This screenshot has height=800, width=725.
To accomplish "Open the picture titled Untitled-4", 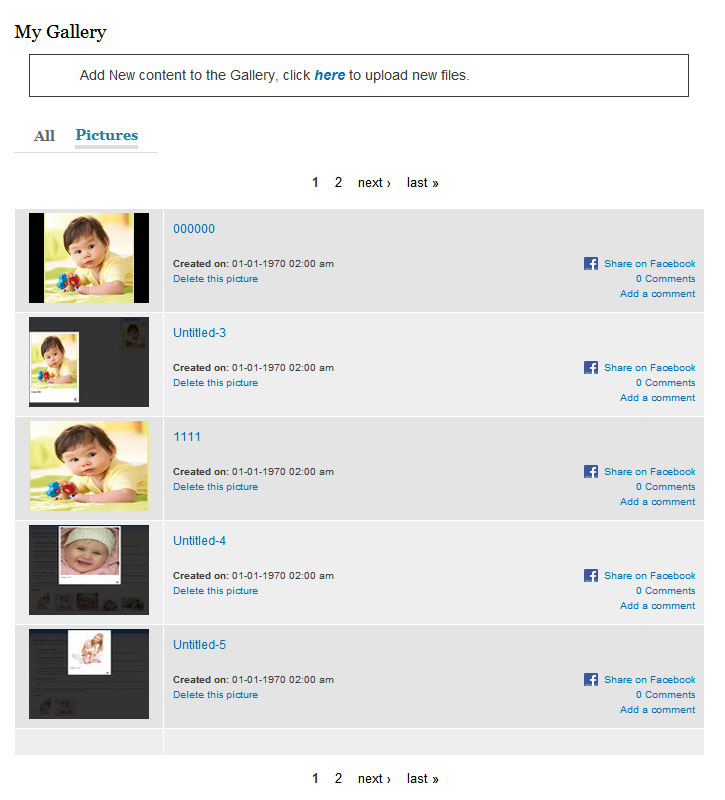I will [x=199, y=541].
